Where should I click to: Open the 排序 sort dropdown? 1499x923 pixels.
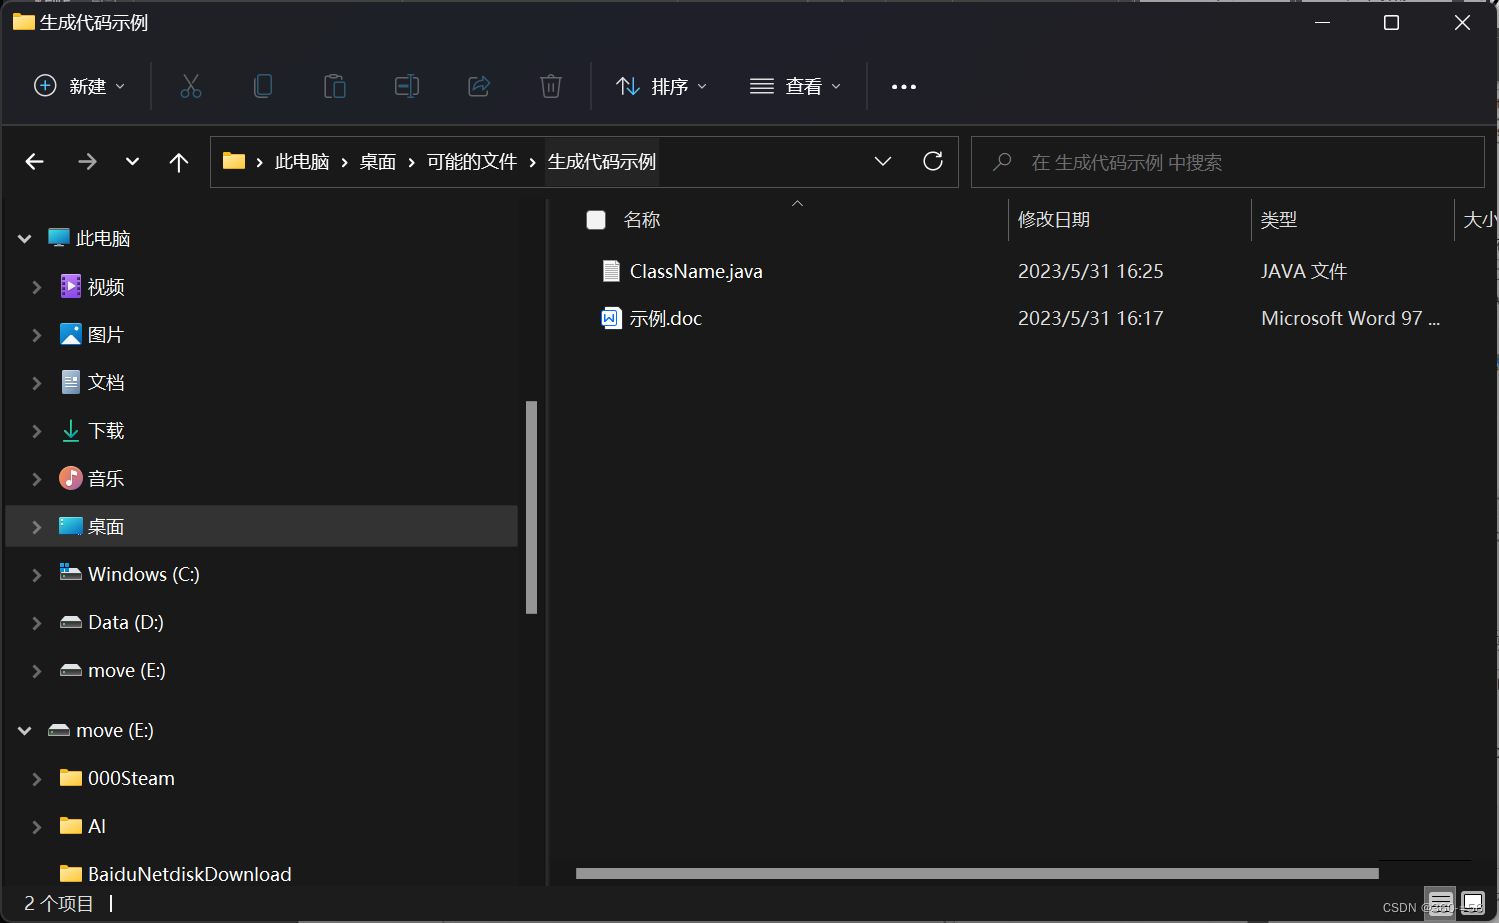(x=661, y=86)
